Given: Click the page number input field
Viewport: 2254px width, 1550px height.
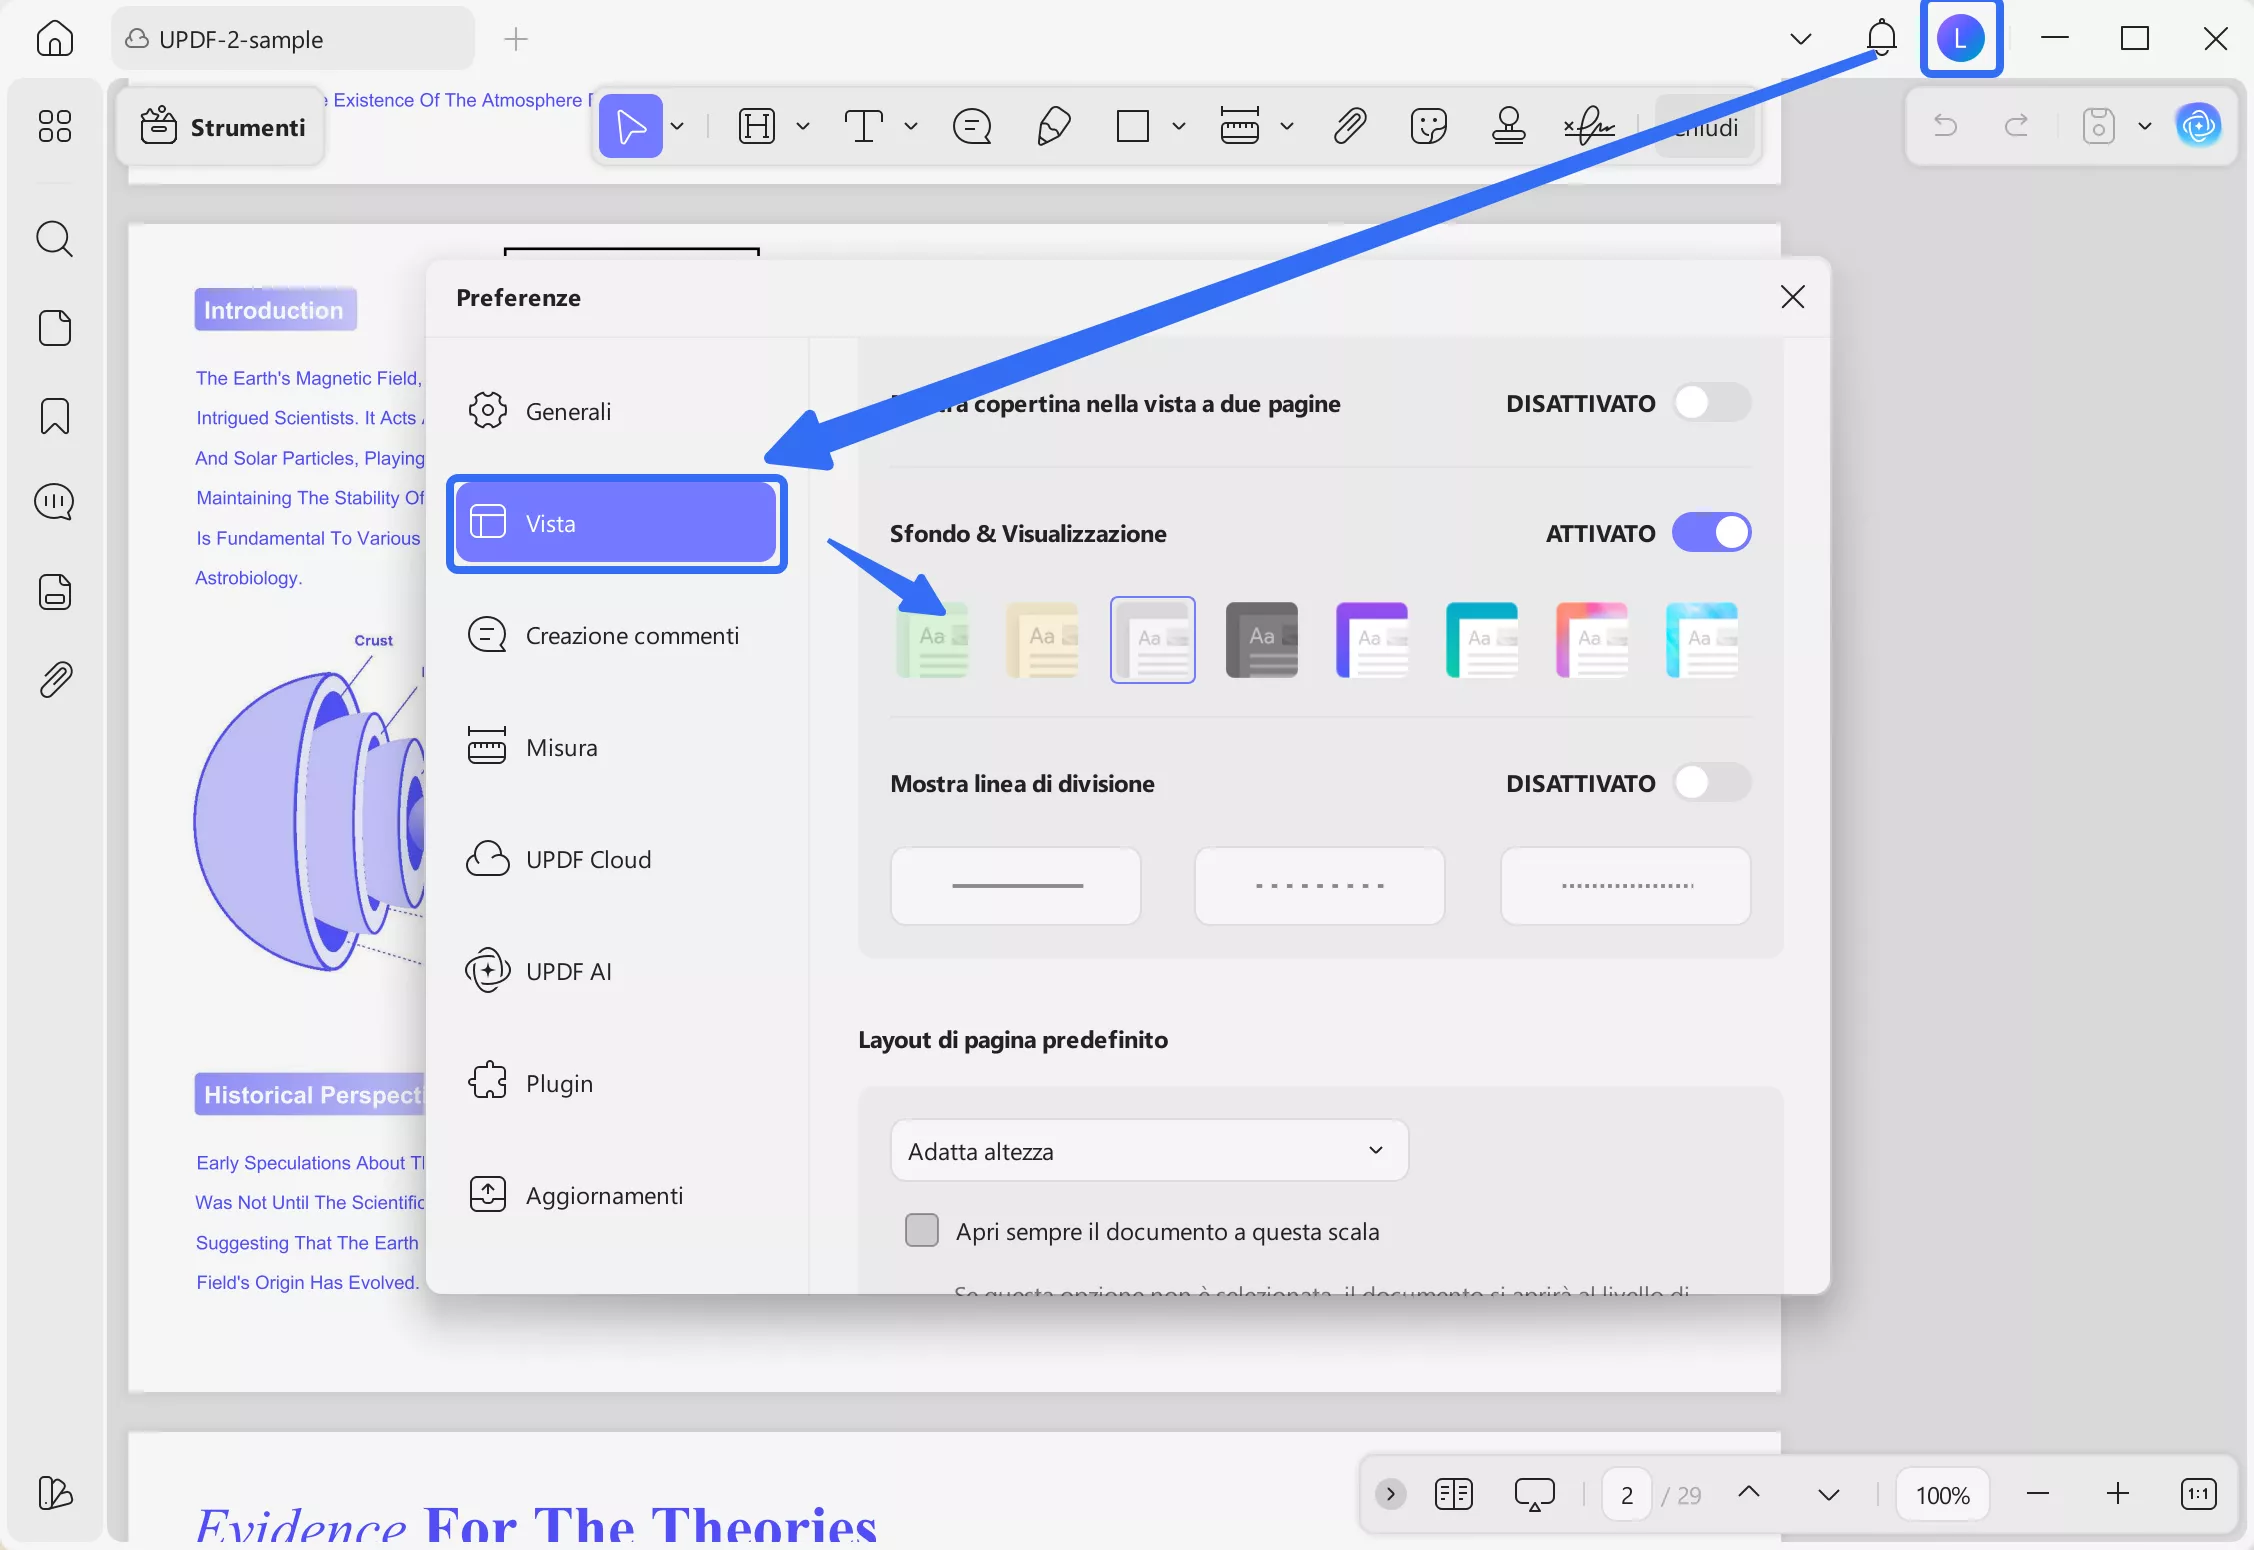Looking at the screenshot, I should pos(1626,1495).
